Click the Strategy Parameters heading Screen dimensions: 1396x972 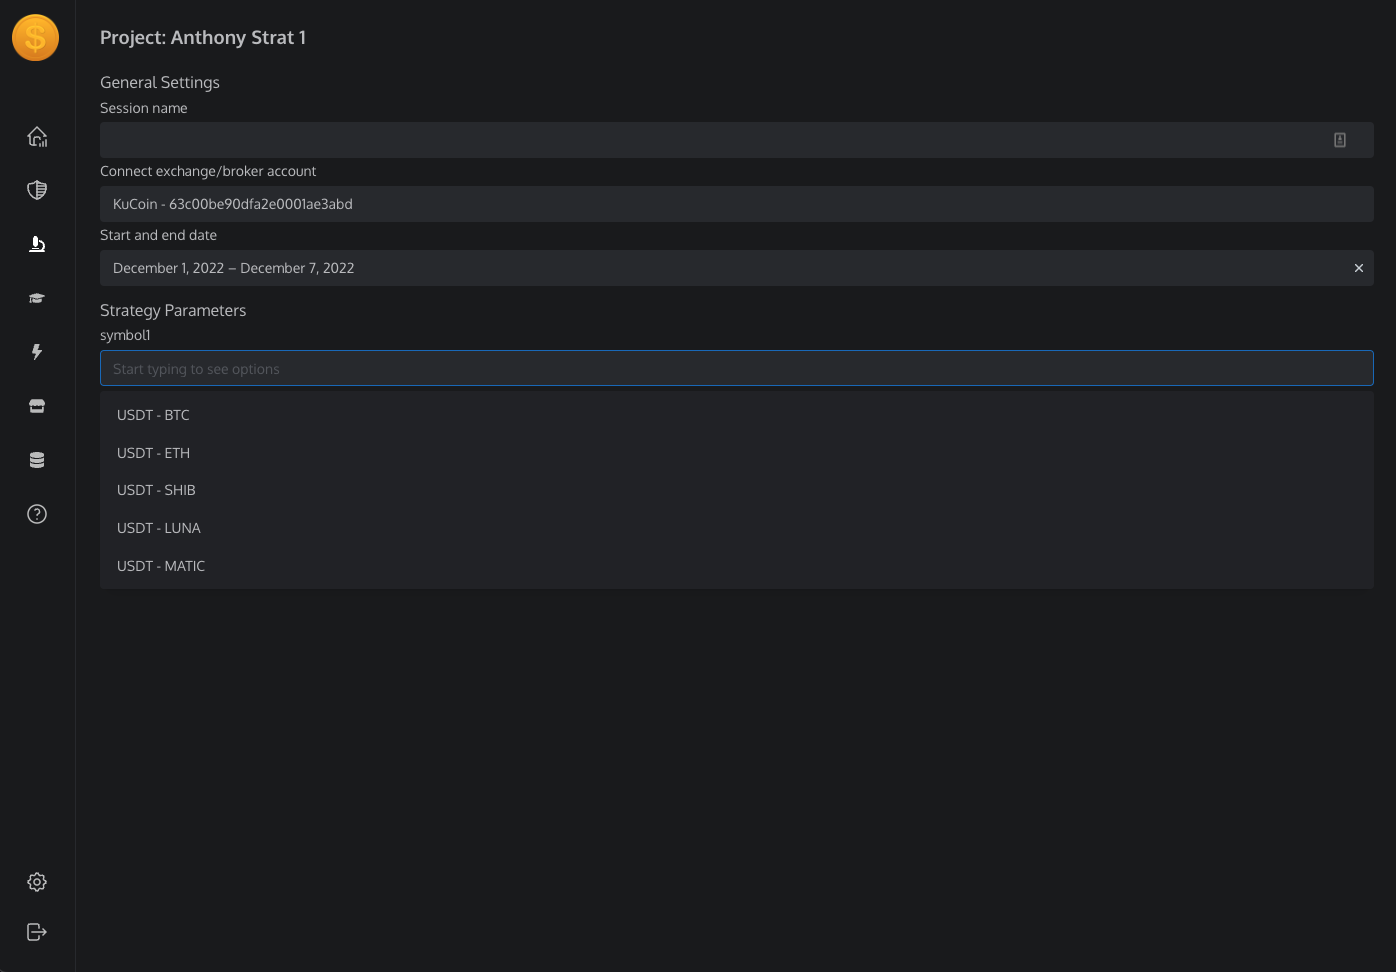[x=173, y=310]
